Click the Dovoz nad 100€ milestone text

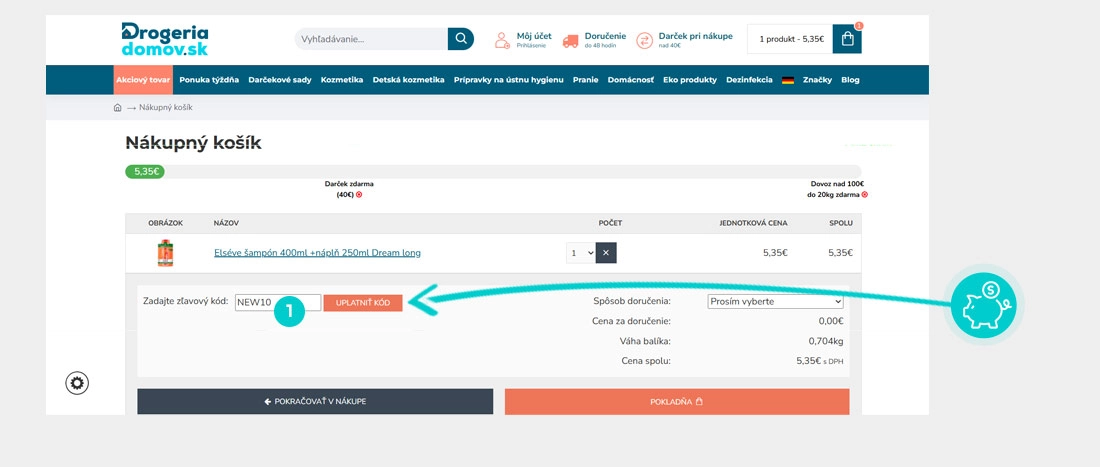(837, 189)
